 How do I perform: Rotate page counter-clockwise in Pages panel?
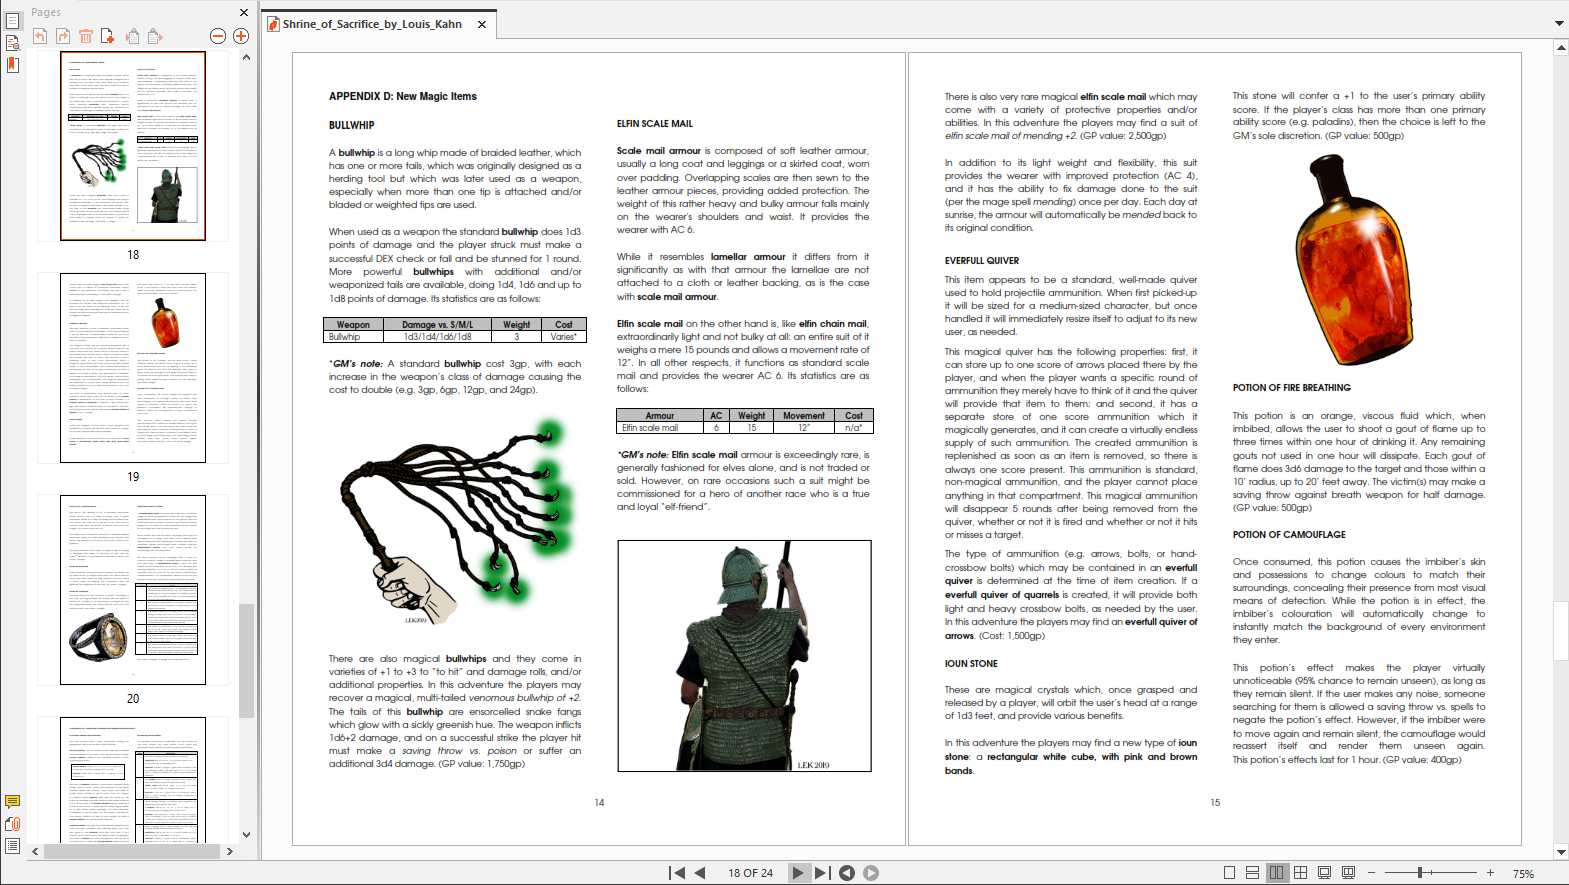pyautogui.click(x=40, y=37)
